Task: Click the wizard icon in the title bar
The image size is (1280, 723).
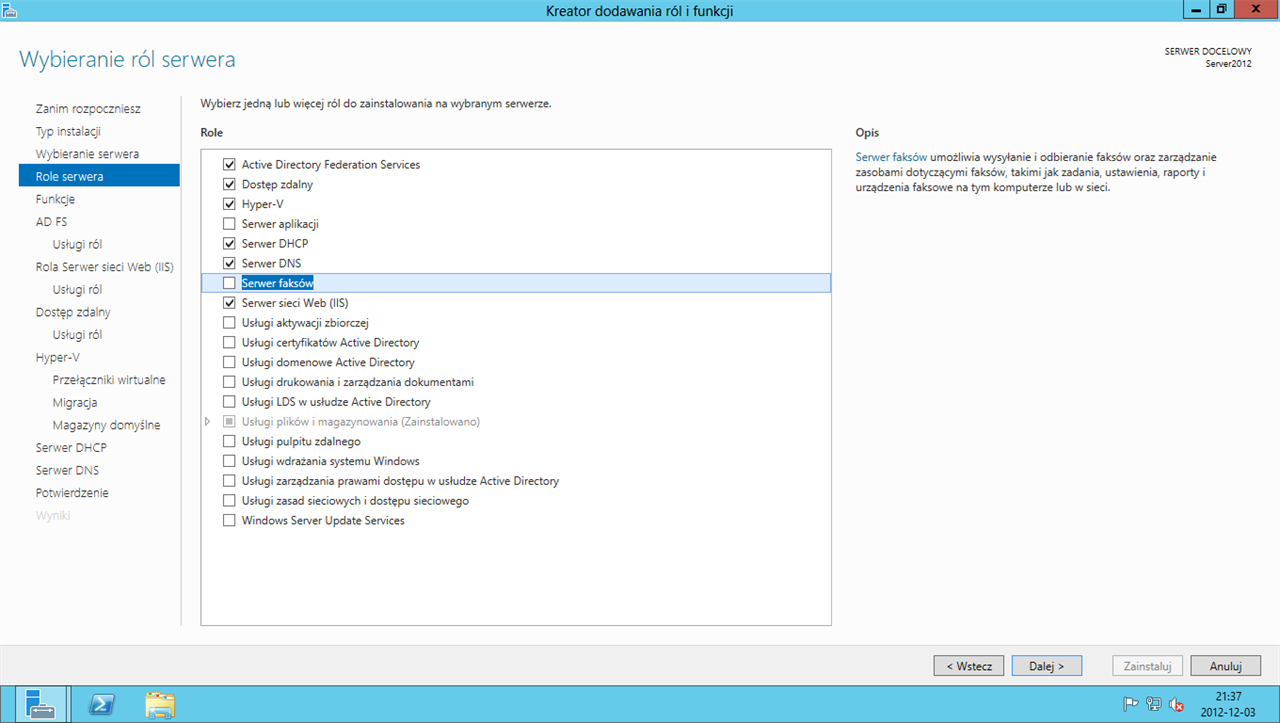Action: point(10,10)
